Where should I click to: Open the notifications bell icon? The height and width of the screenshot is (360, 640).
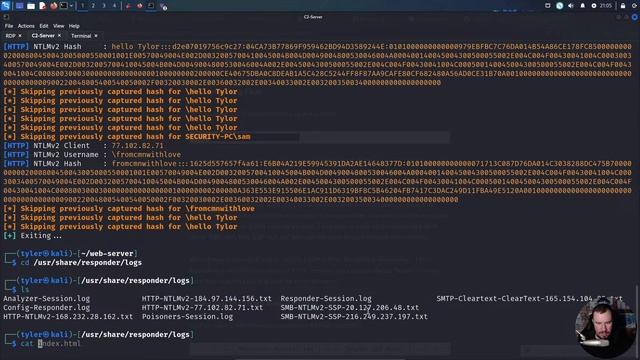point(582,6)
